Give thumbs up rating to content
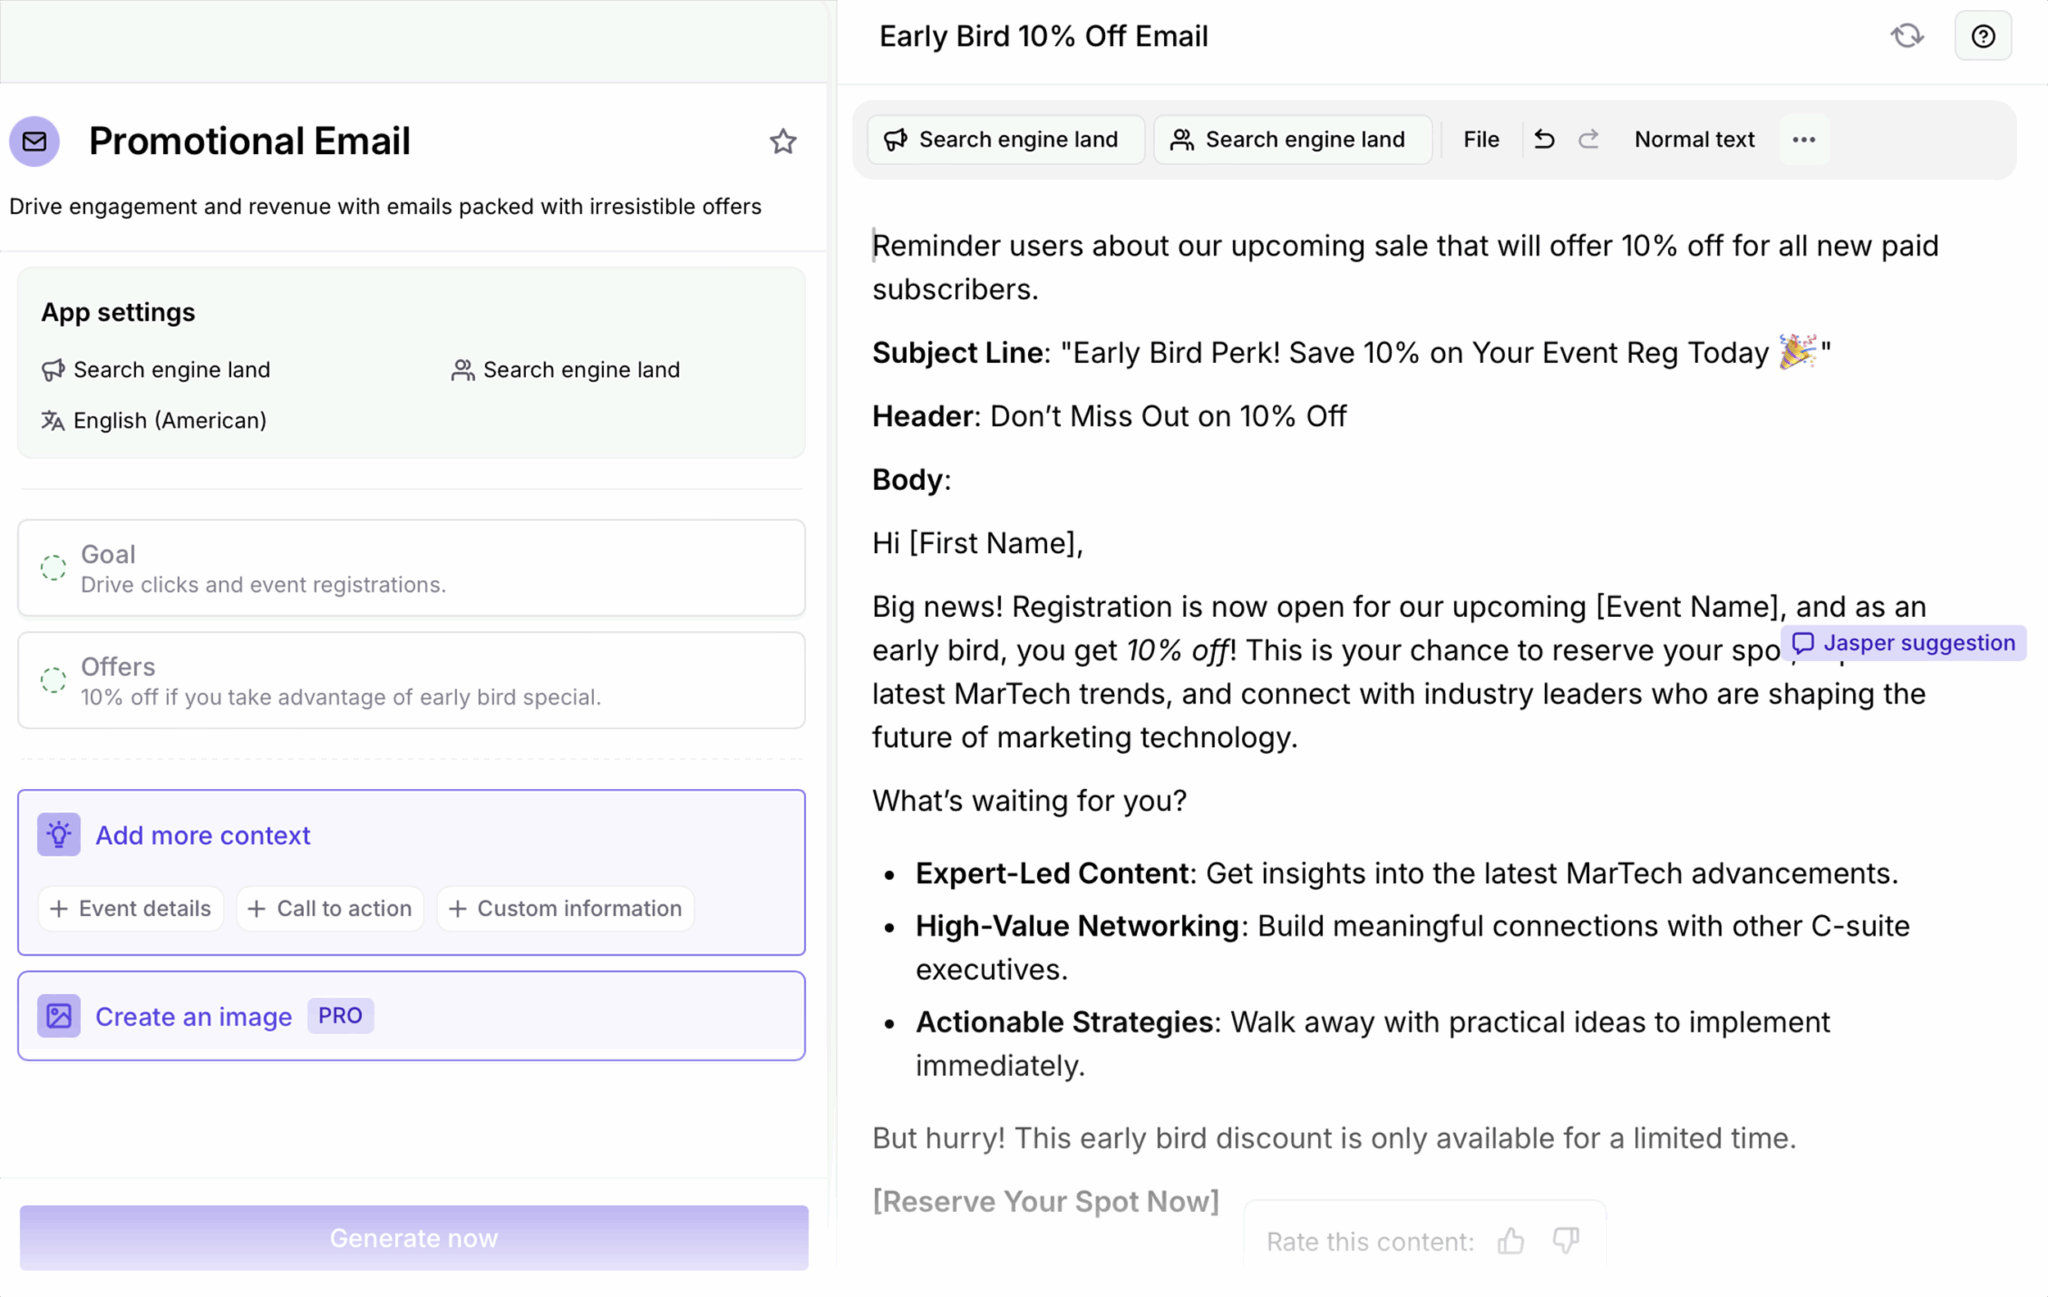 pos(1511,1241)
